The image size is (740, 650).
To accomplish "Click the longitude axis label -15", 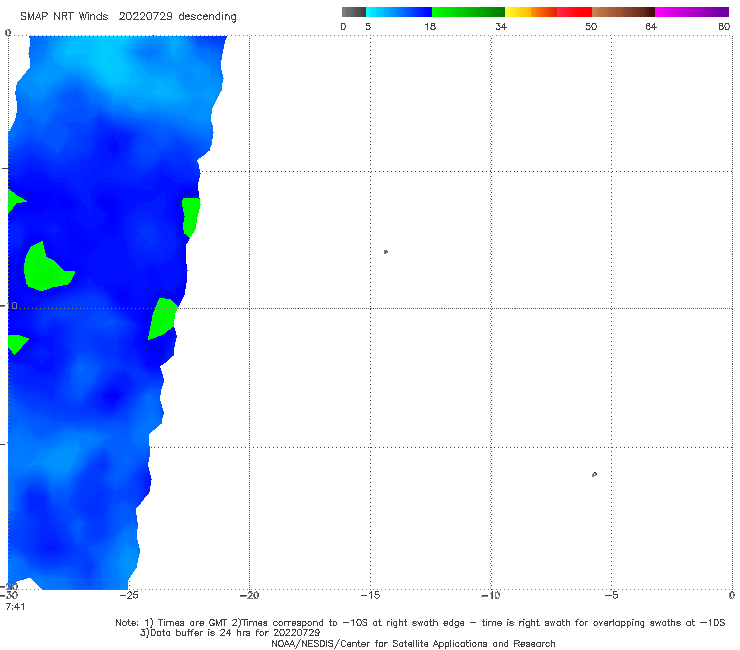I will (370, 595).
